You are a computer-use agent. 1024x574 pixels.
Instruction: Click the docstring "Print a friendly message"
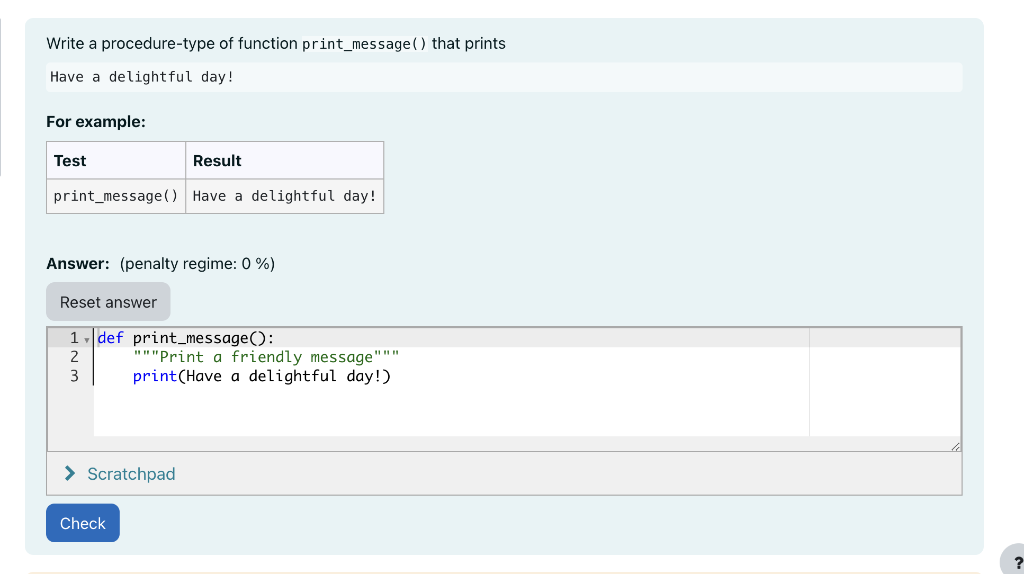coord(266,357)
